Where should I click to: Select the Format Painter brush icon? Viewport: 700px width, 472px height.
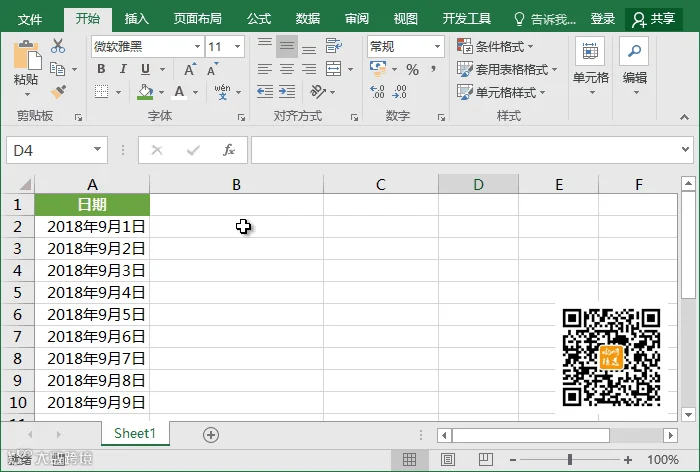click(58, 92)
